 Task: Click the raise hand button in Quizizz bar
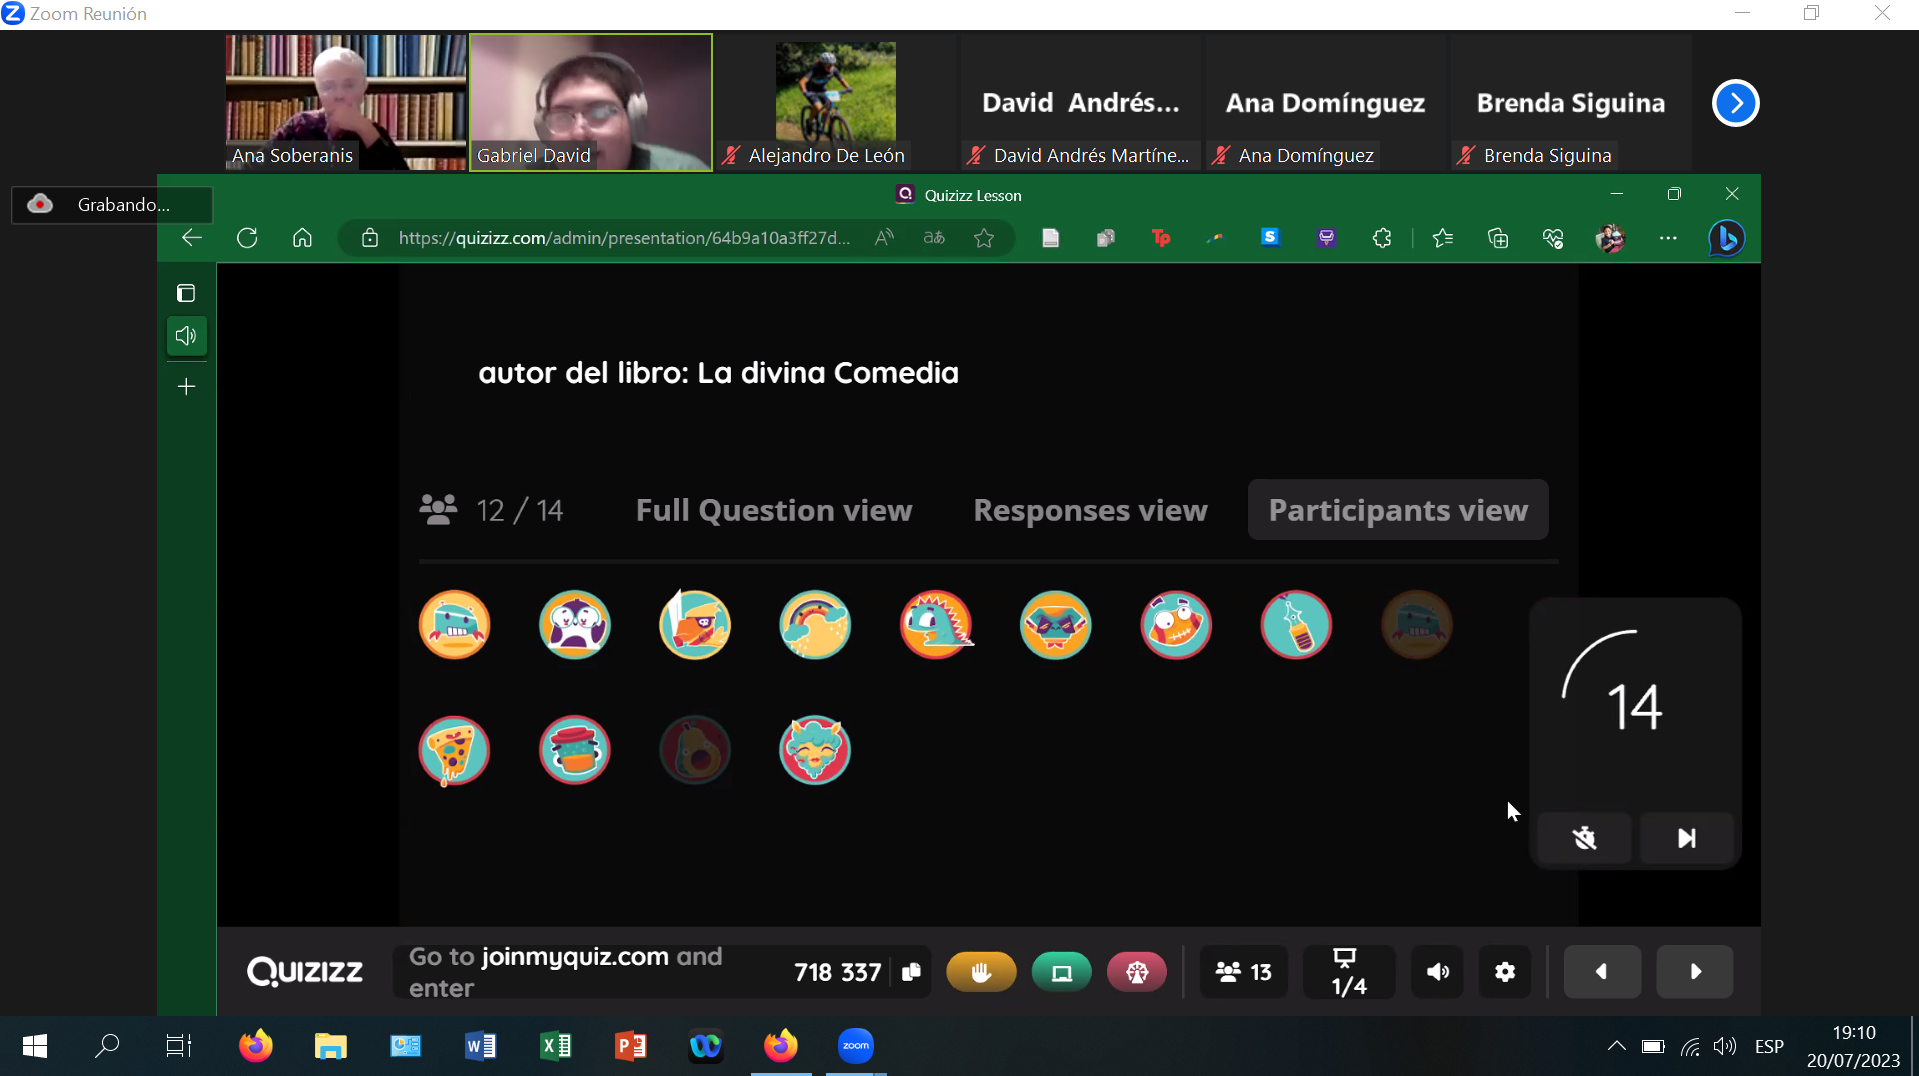tap(980, 972)
